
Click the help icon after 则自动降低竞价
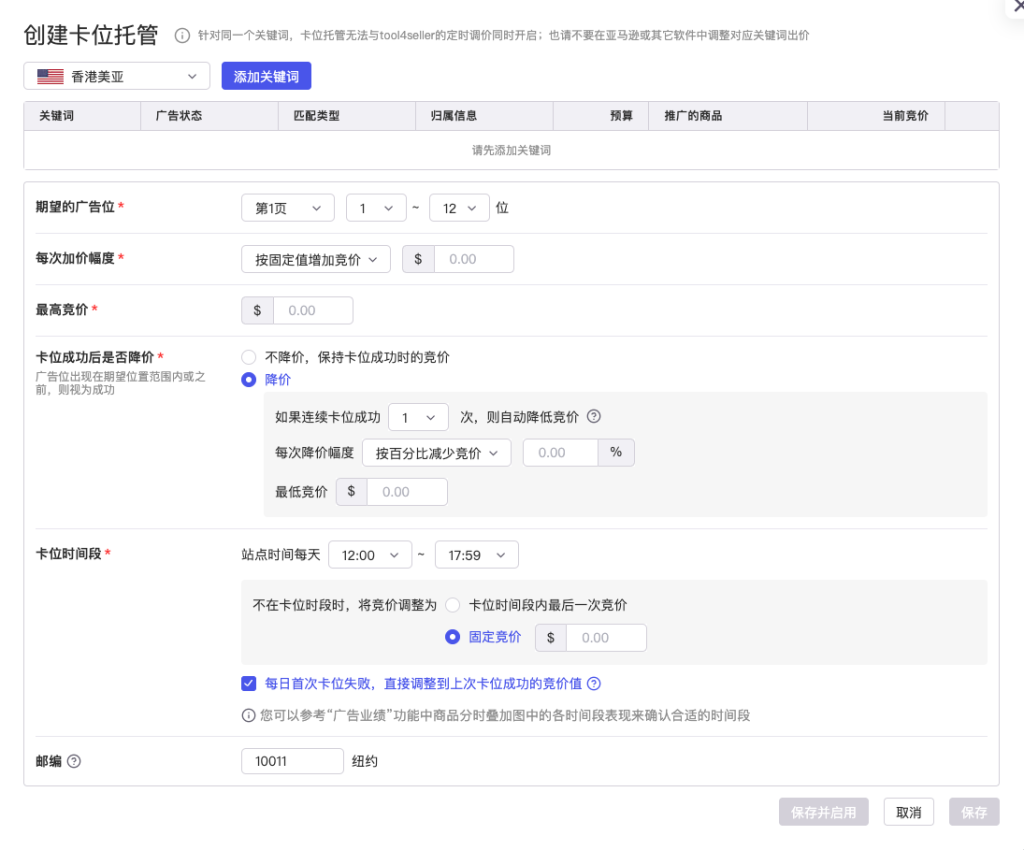tap(594, 417)
